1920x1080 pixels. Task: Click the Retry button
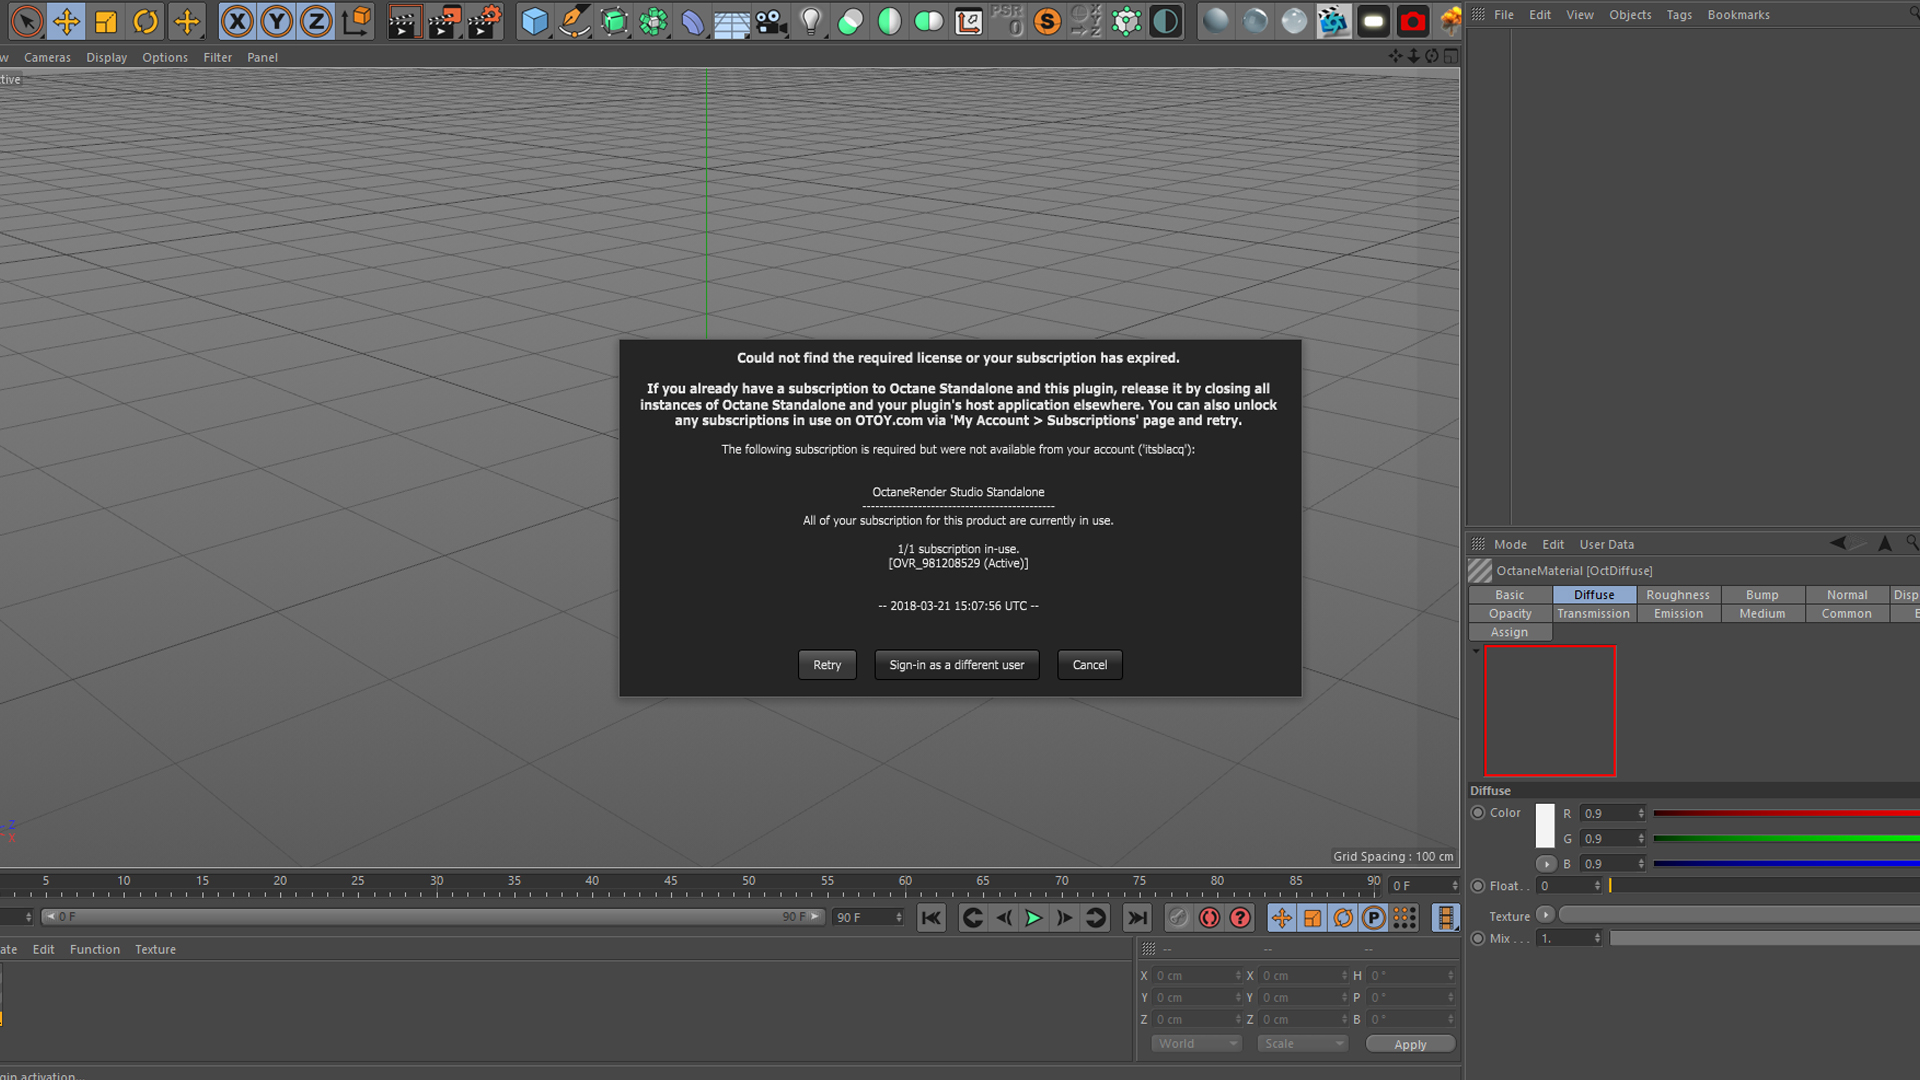tap(827, 665)
